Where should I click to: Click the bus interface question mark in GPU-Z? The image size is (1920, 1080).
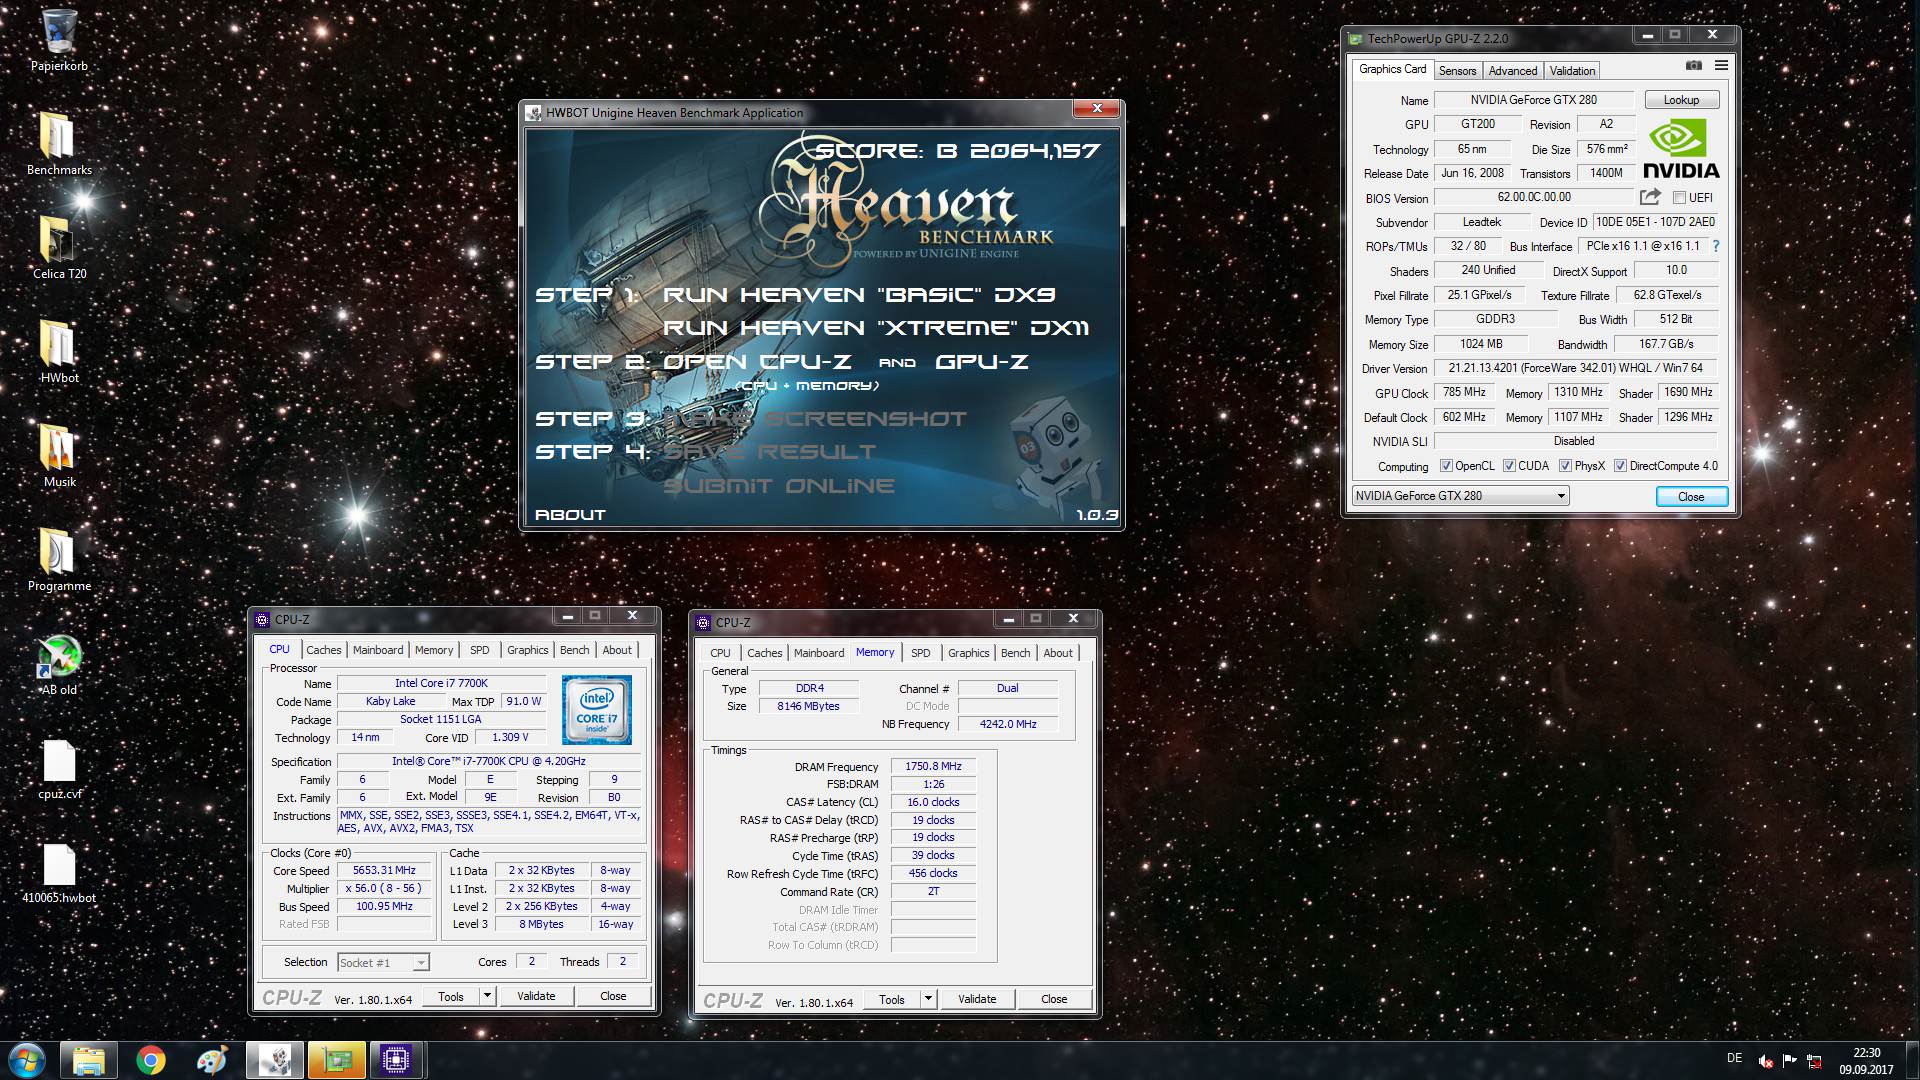point(1716,246)
